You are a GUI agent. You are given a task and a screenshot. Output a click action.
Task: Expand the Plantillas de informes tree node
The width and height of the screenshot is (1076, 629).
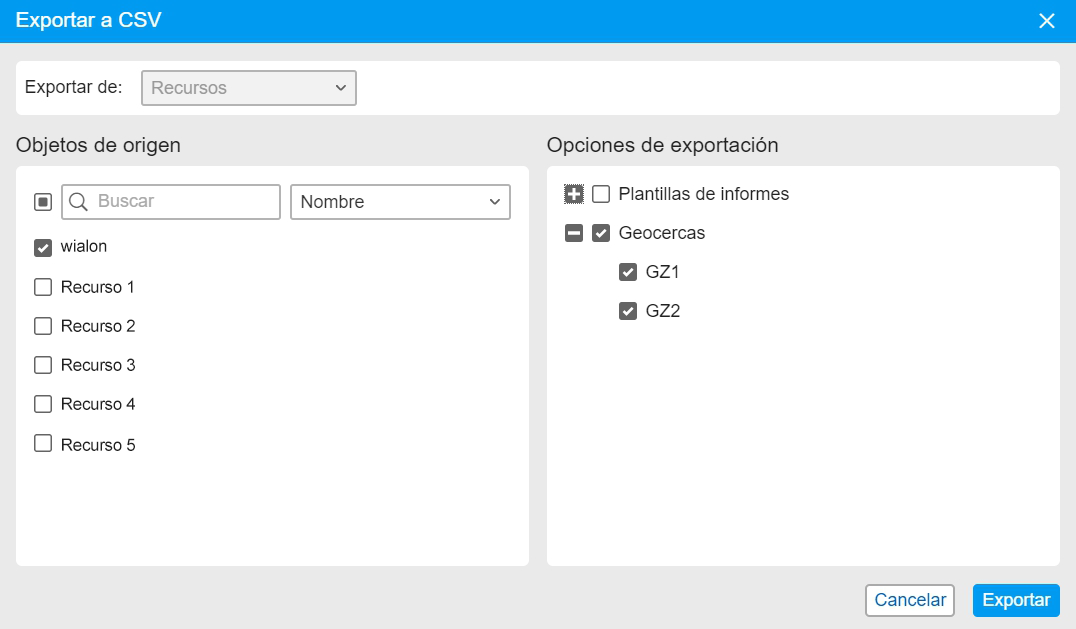coord(574,194)
